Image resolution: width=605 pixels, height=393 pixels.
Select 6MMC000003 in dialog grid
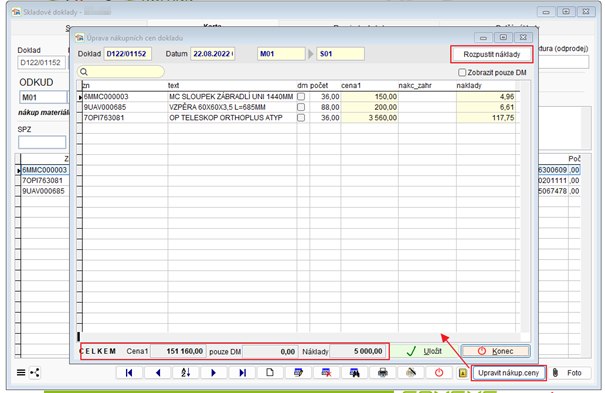(125, 96)
